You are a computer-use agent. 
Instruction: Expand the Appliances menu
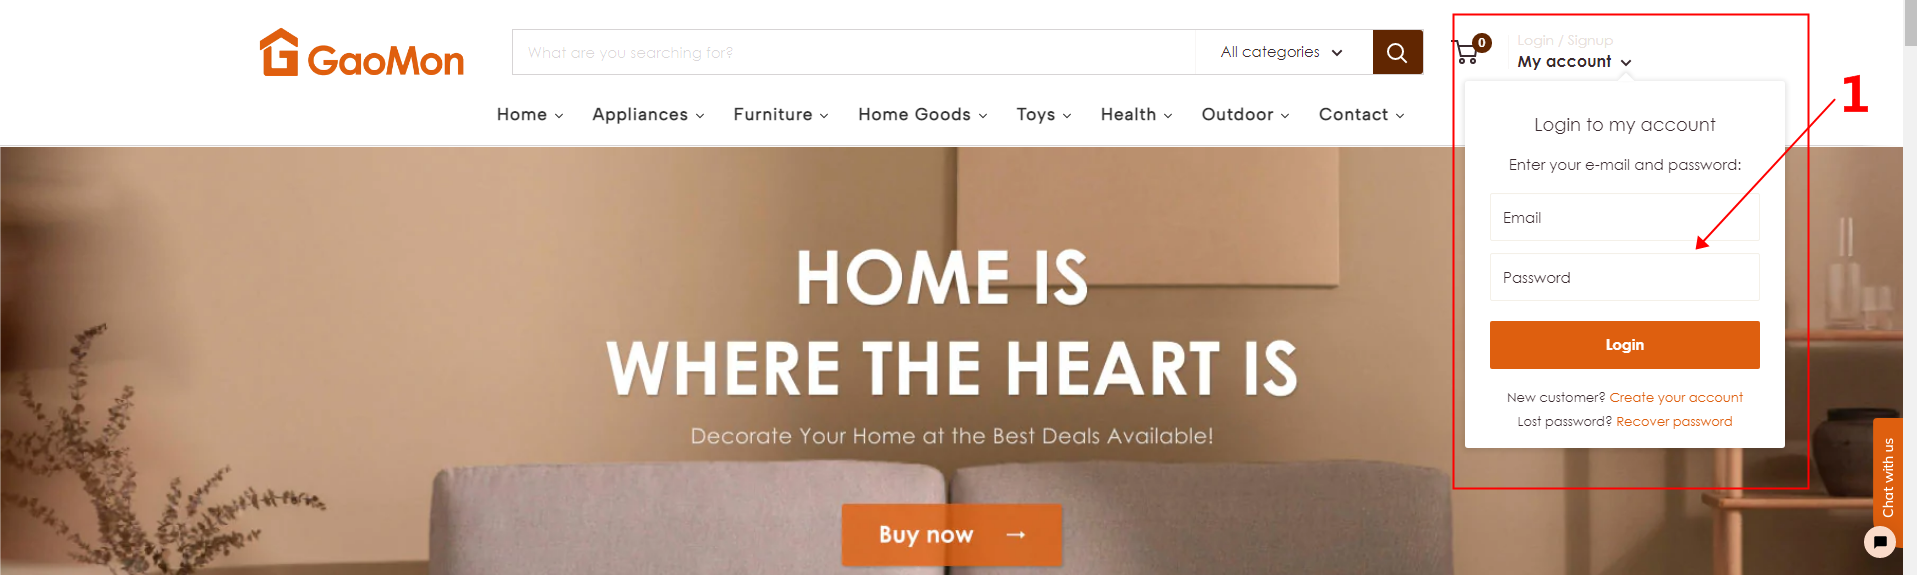(648, 115)
